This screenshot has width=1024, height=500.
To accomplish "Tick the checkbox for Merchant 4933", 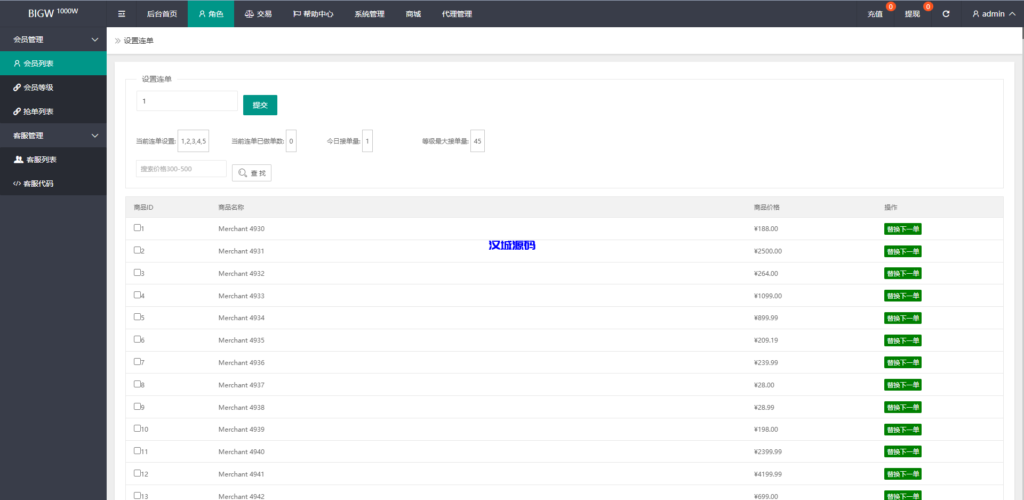I will tap(138, 295).
